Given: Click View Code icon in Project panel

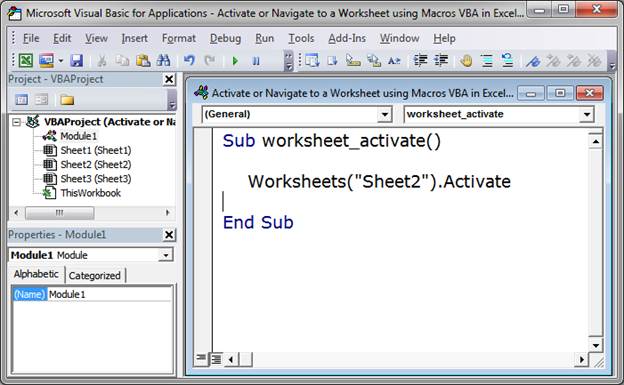Looking at the screenshot, I should click(21, 100).
